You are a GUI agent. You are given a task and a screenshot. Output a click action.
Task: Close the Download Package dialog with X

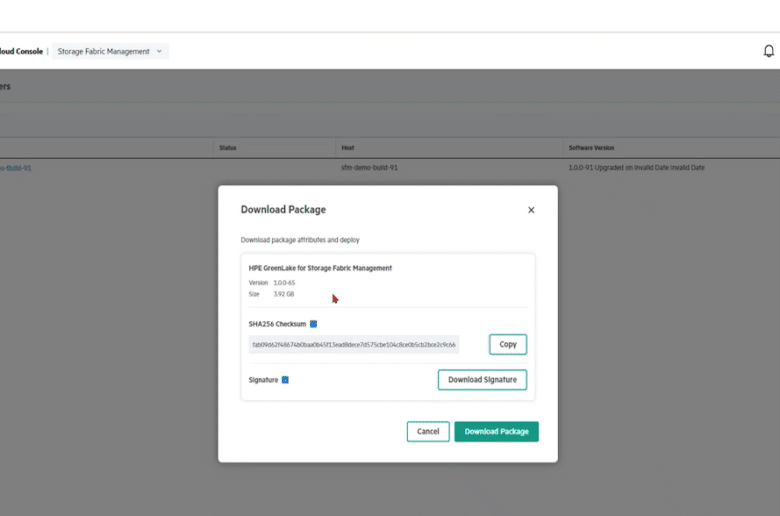tap(531, 210)
